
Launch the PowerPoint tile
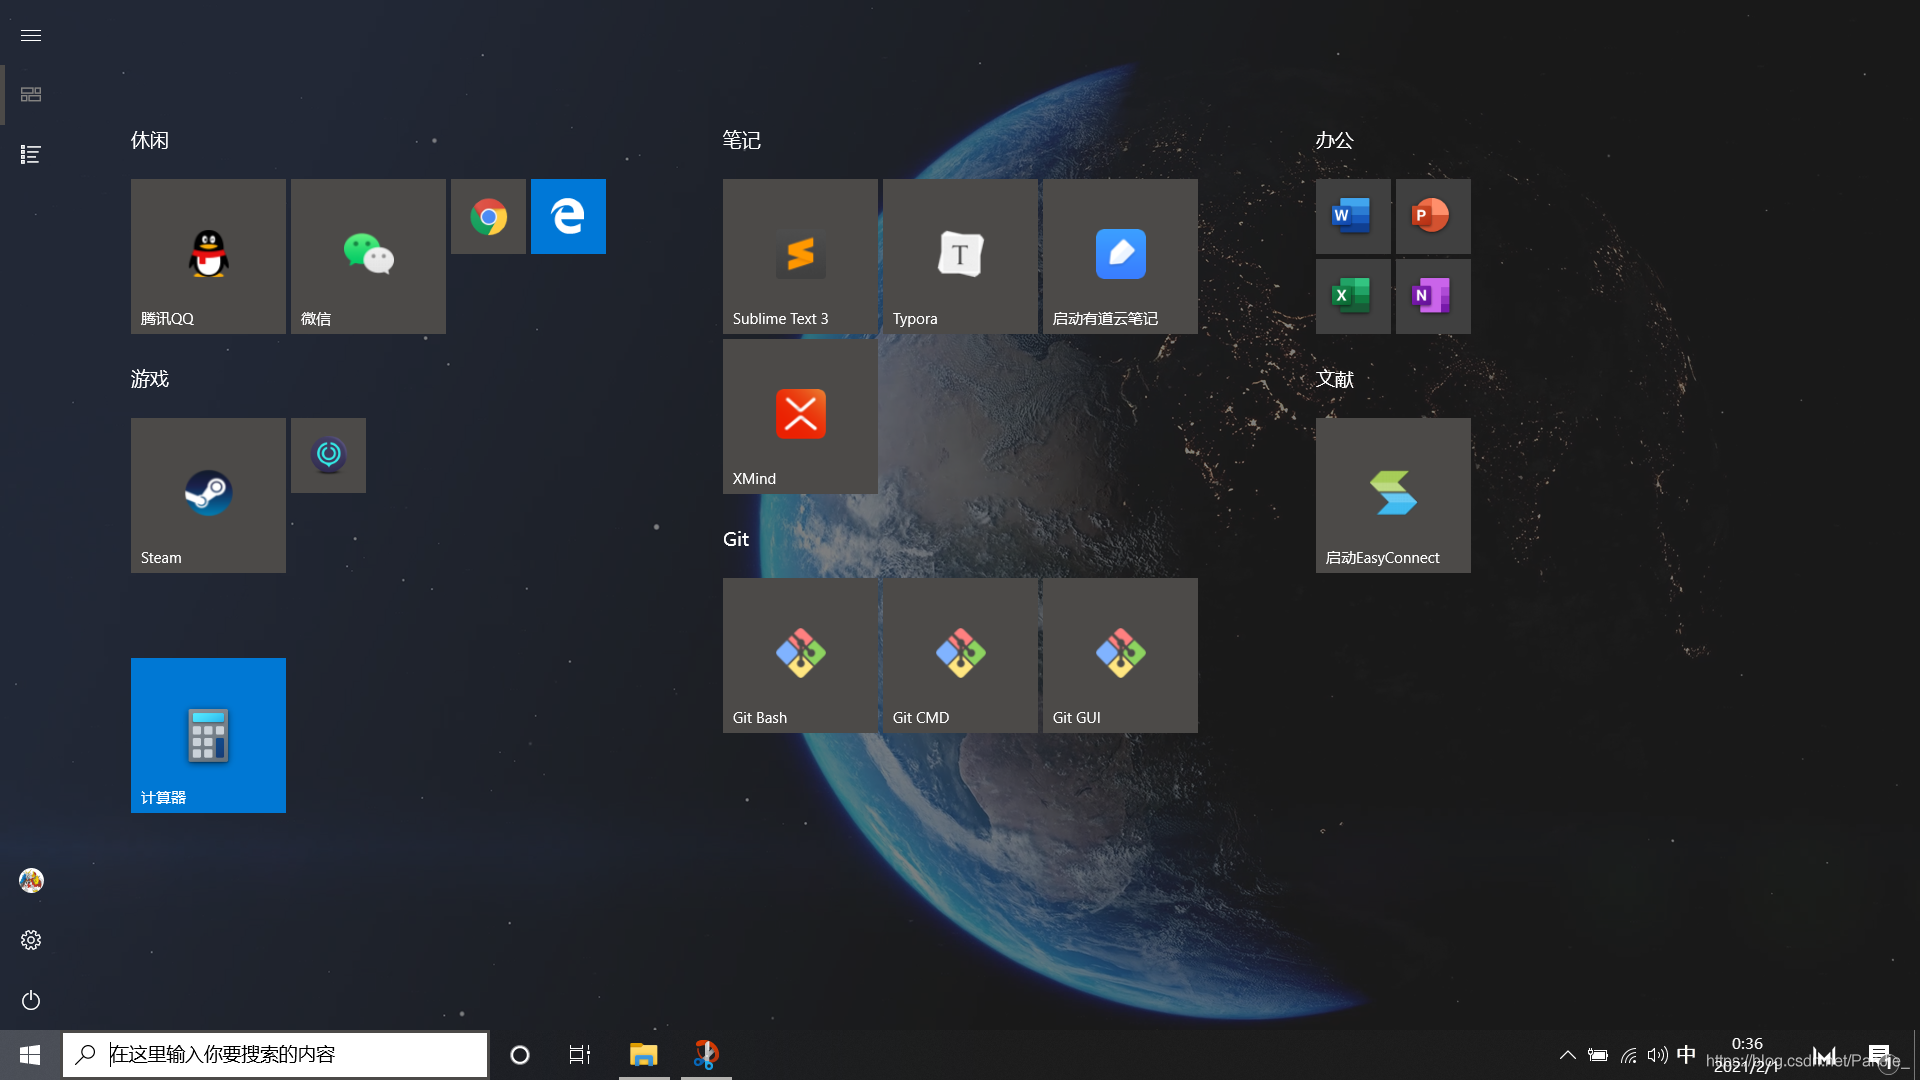click(x=1433, y=216)
